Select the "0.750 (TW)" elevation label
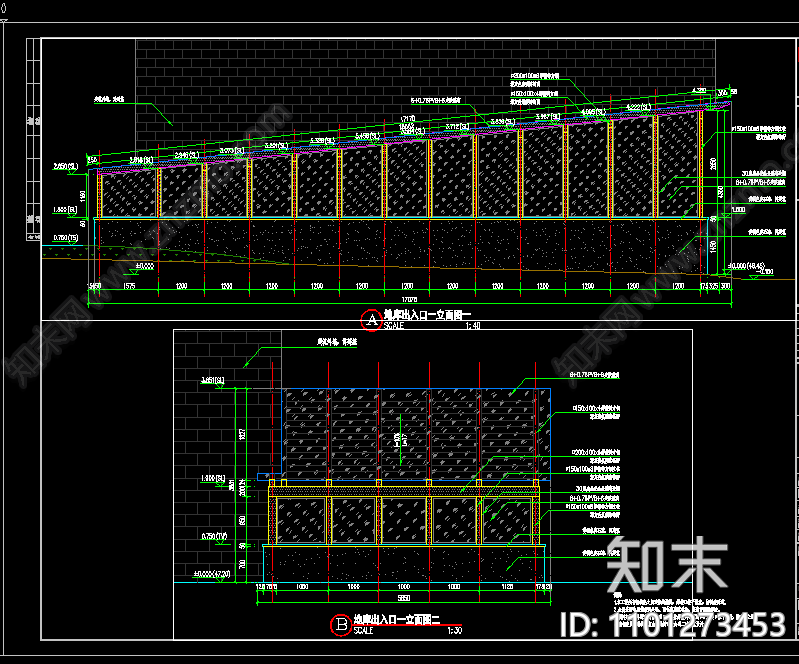 pyautogui.click(x=214, y=536)
